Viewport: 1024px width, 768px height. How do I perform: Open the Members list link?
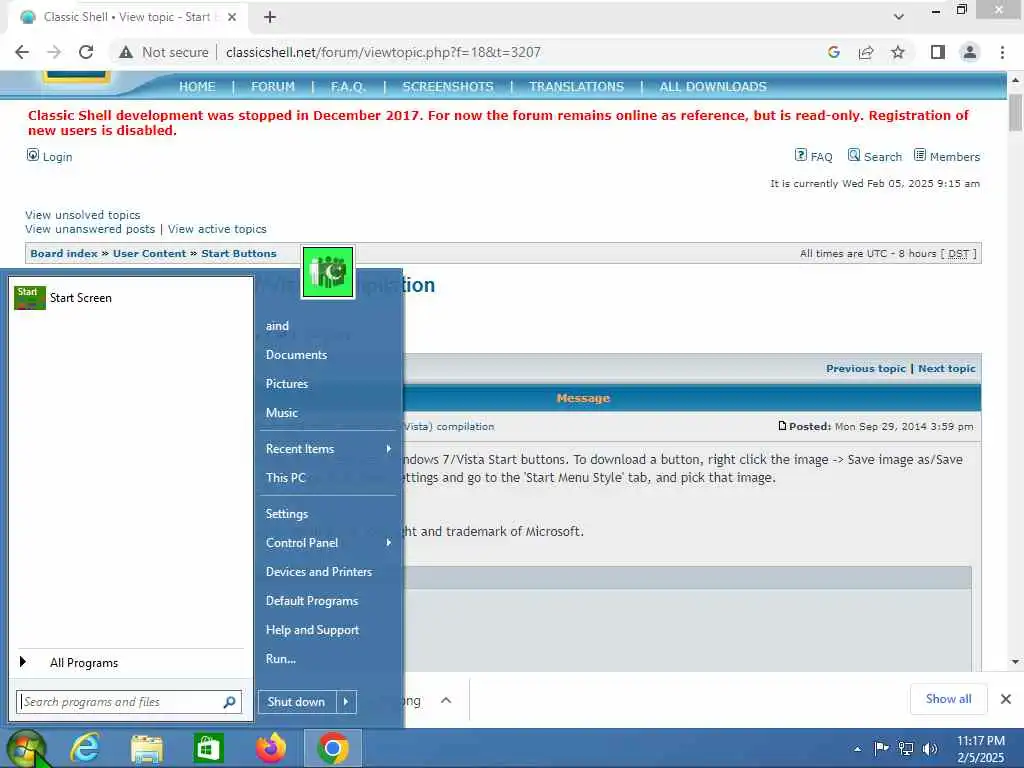coord(947,156)
